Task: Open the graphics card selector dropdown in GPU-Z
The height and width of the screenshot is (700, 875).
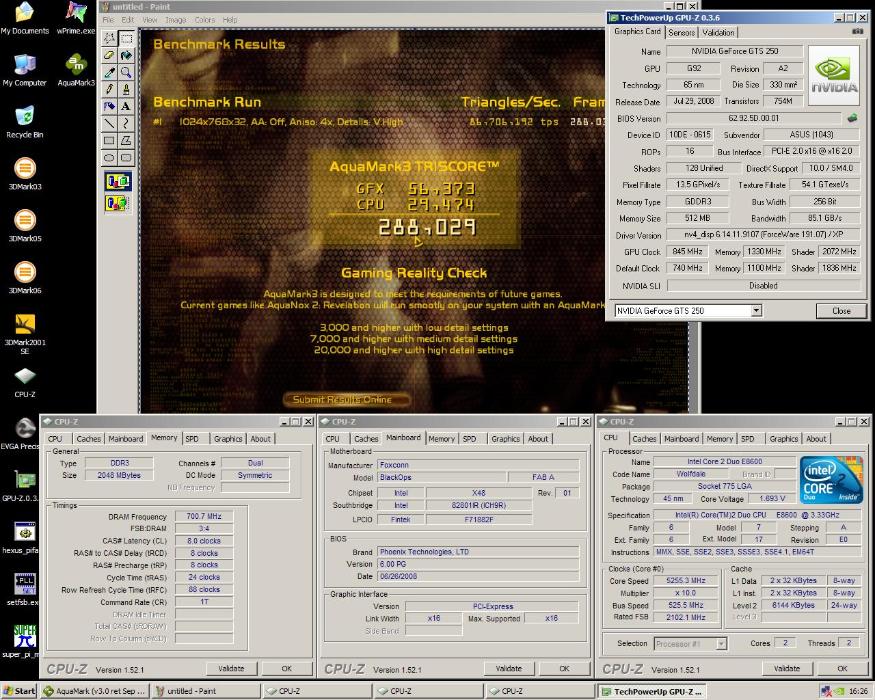Action: click(x=756, y=310)
